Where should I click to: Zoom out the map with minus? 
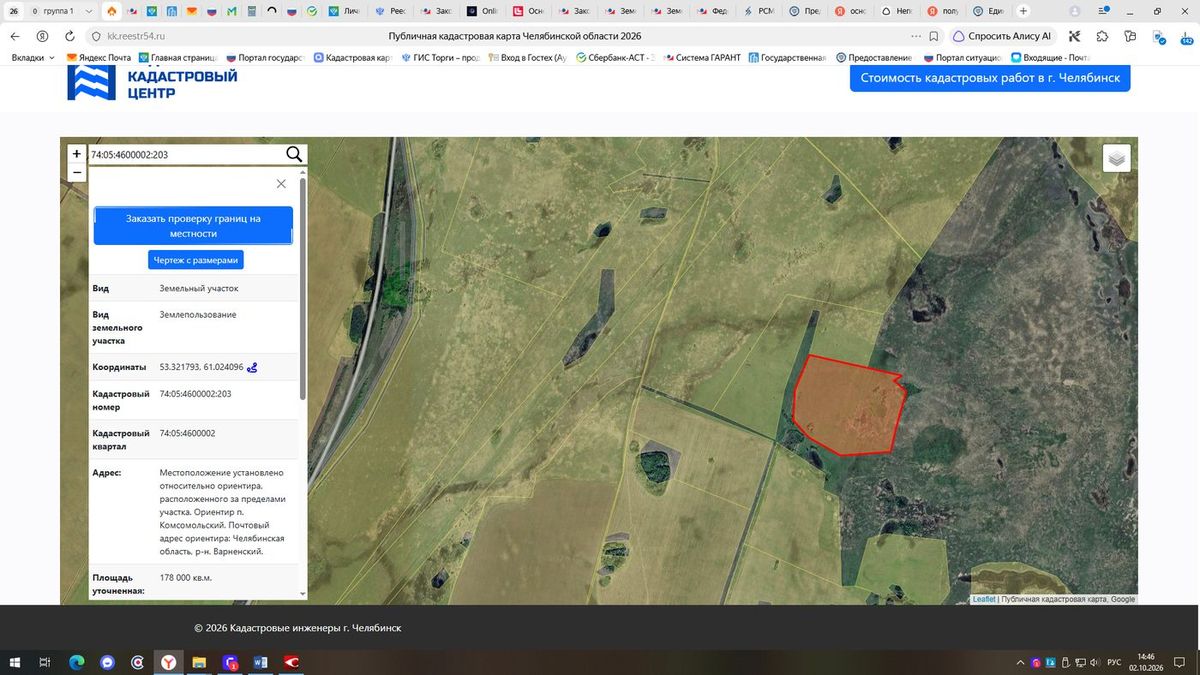pyautogui.click(x=77, y=172)
